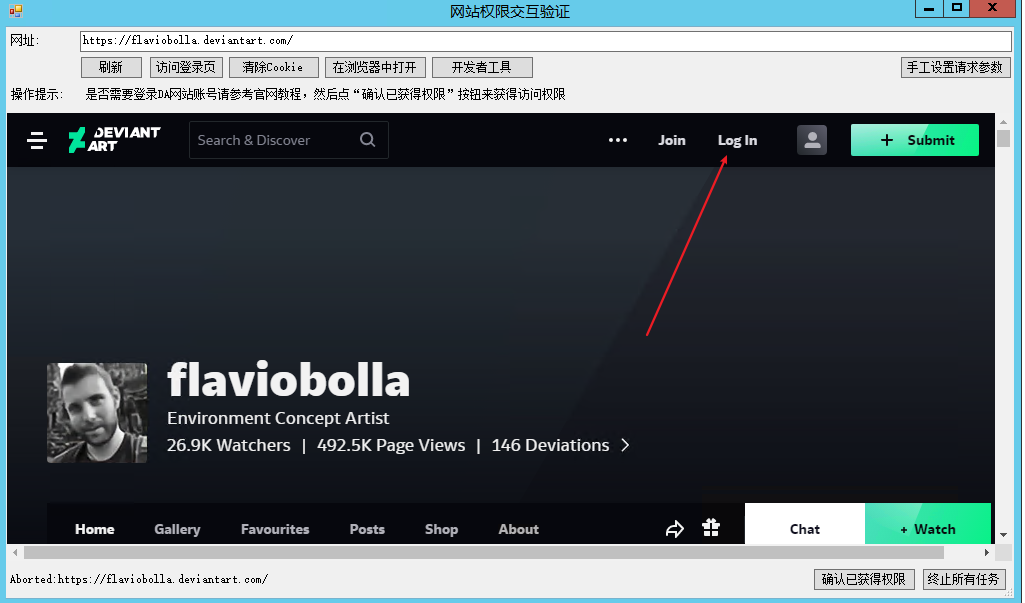1025x603 pixels.
Task: Open 开发者工具 developer tools
Action: (x=482, y=67)
